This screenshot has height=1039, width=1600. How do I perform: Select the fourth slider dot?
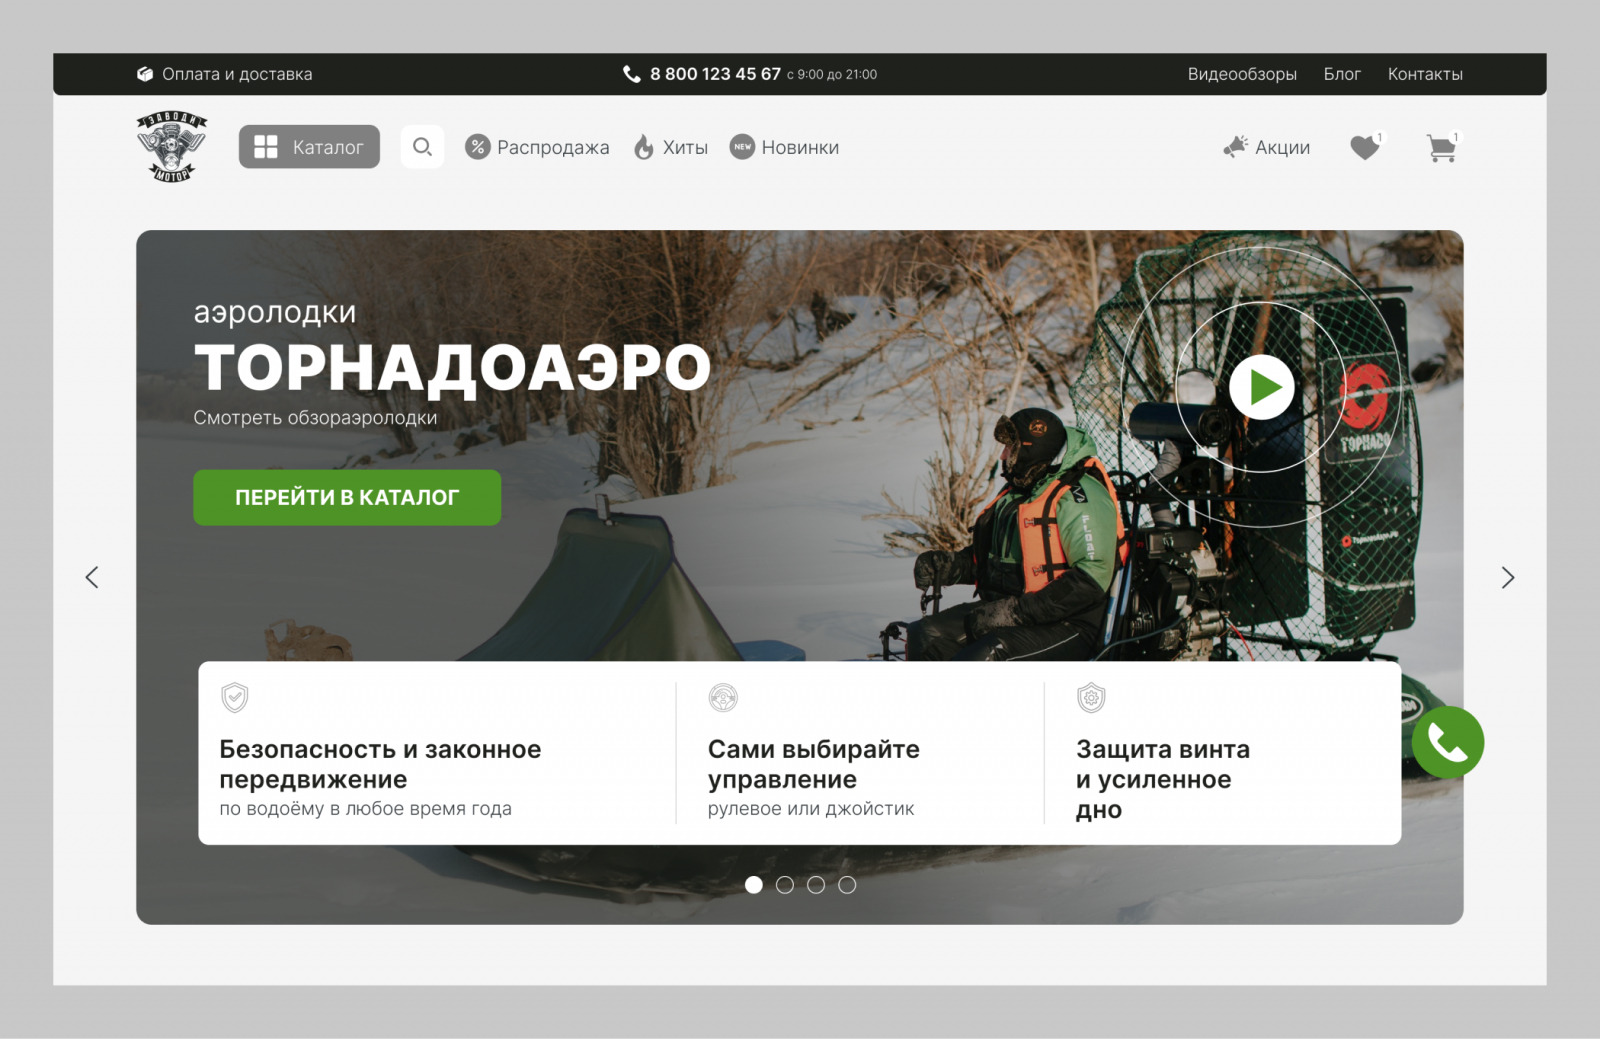tap(847, 885)
